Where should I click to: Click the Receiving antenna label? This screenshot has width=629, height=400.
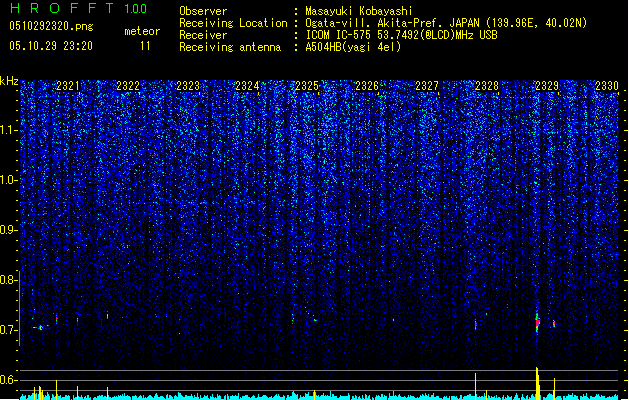pos(230,47)
